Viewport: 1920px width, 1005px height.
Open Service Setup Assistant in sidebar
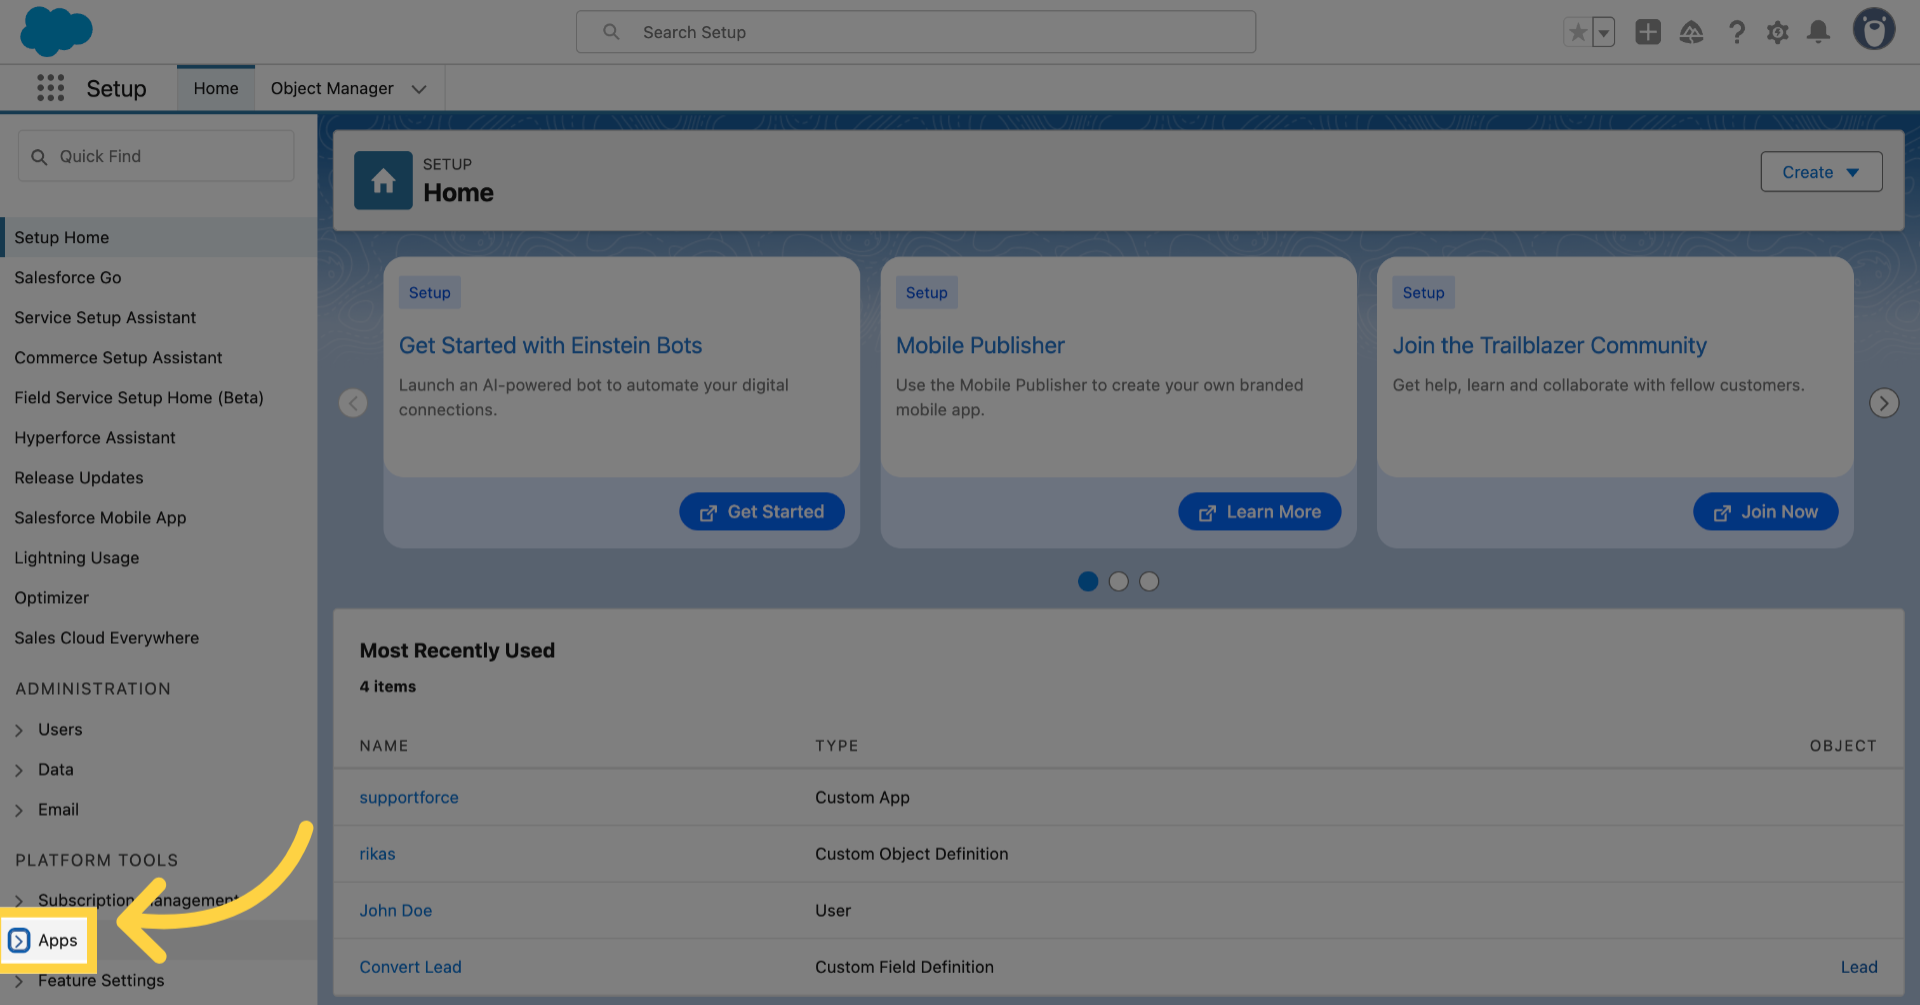point(105,317)
